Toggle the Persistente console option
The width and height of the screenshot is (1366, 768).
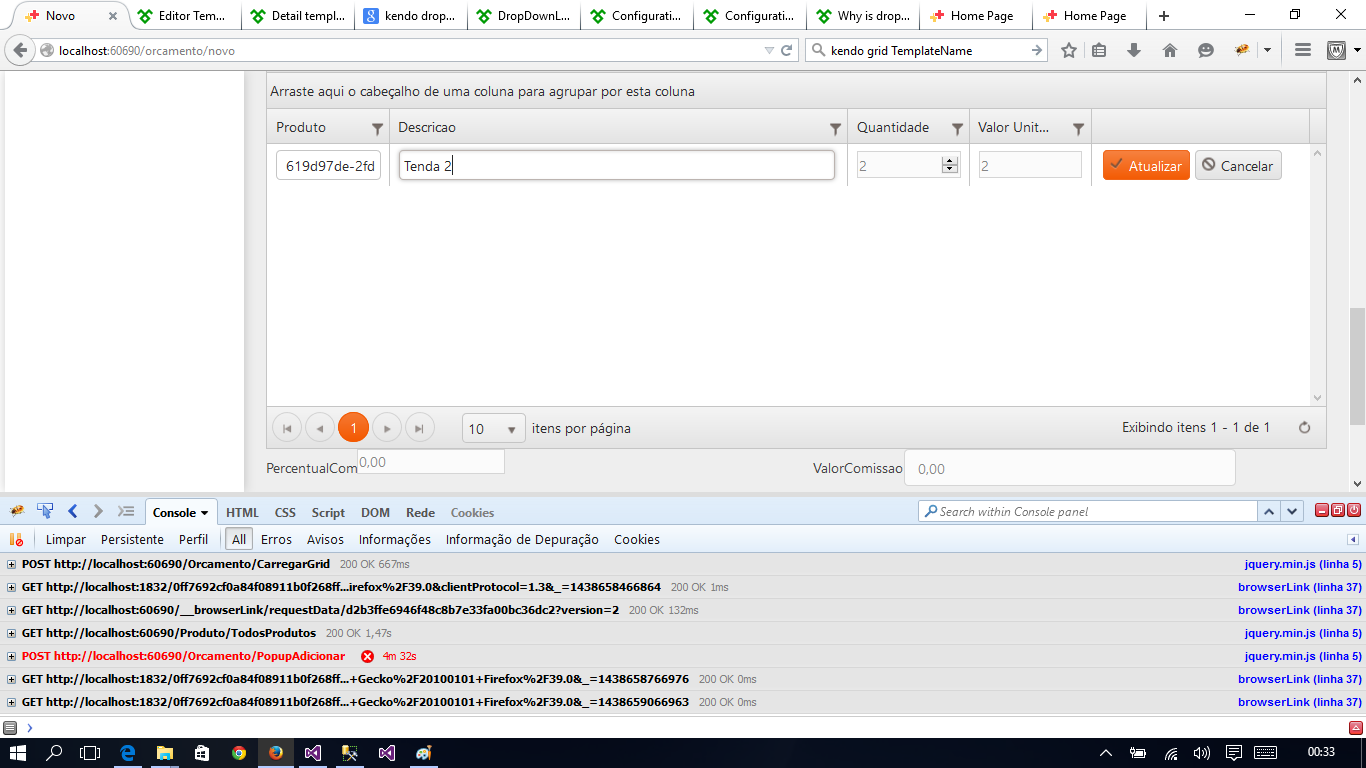(x=132, y=539)
